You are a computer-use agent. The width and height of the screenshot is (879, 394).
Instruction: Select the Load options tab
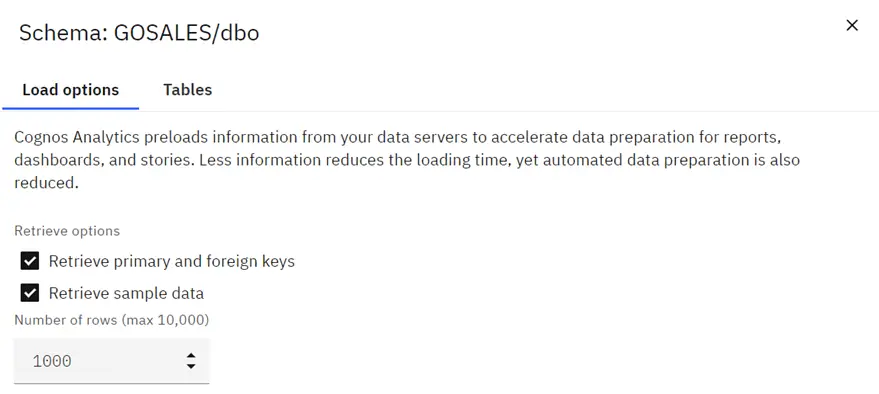point(71,90)
